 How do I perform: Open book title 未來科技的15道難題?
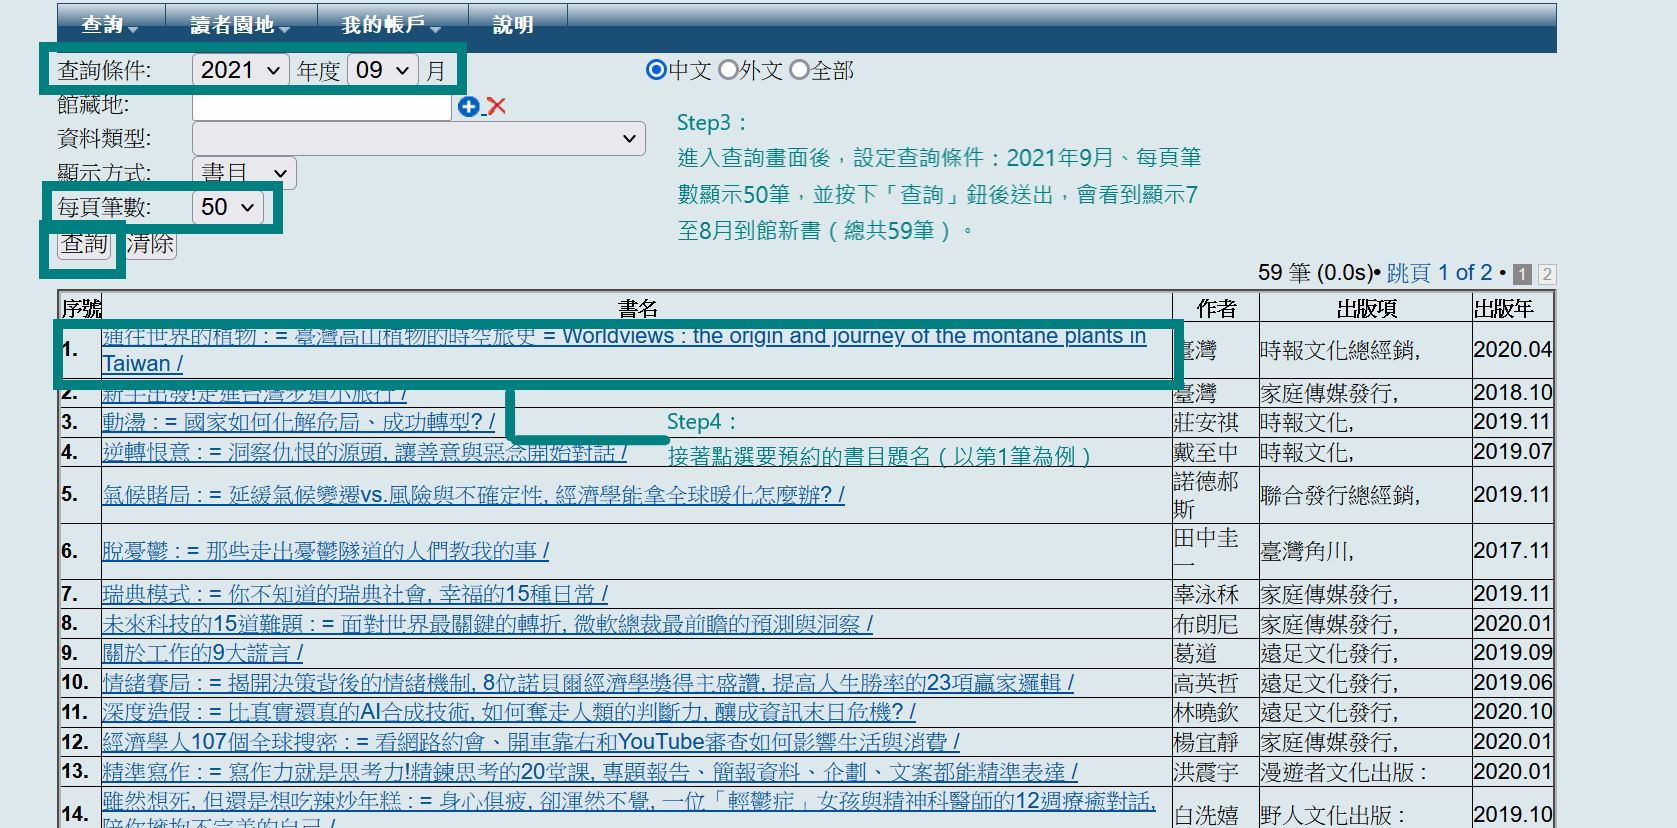click(x=487, y=624)
